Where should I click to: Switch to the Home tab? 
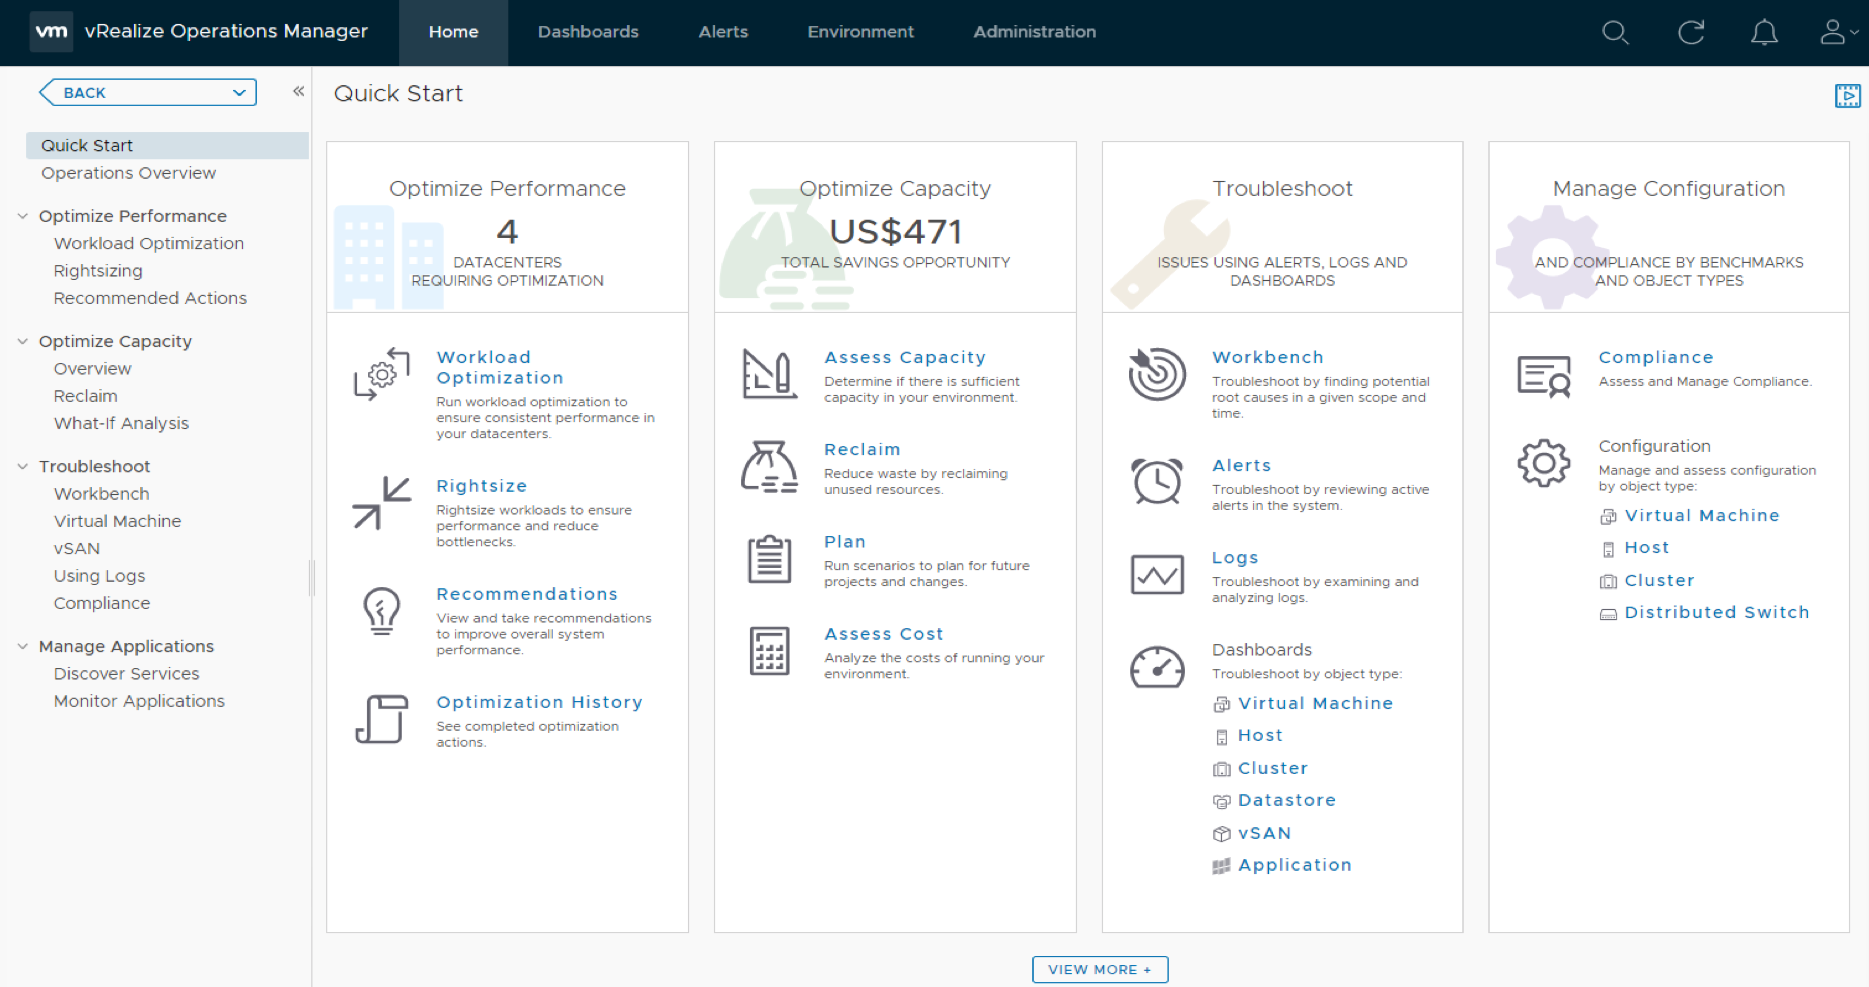click(453, 33)
